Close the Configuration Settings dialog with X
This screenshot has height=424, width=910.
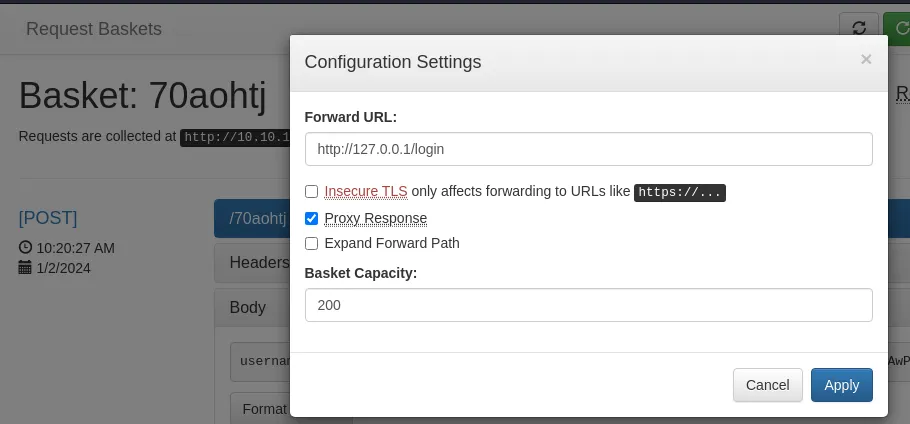[866, 59]
